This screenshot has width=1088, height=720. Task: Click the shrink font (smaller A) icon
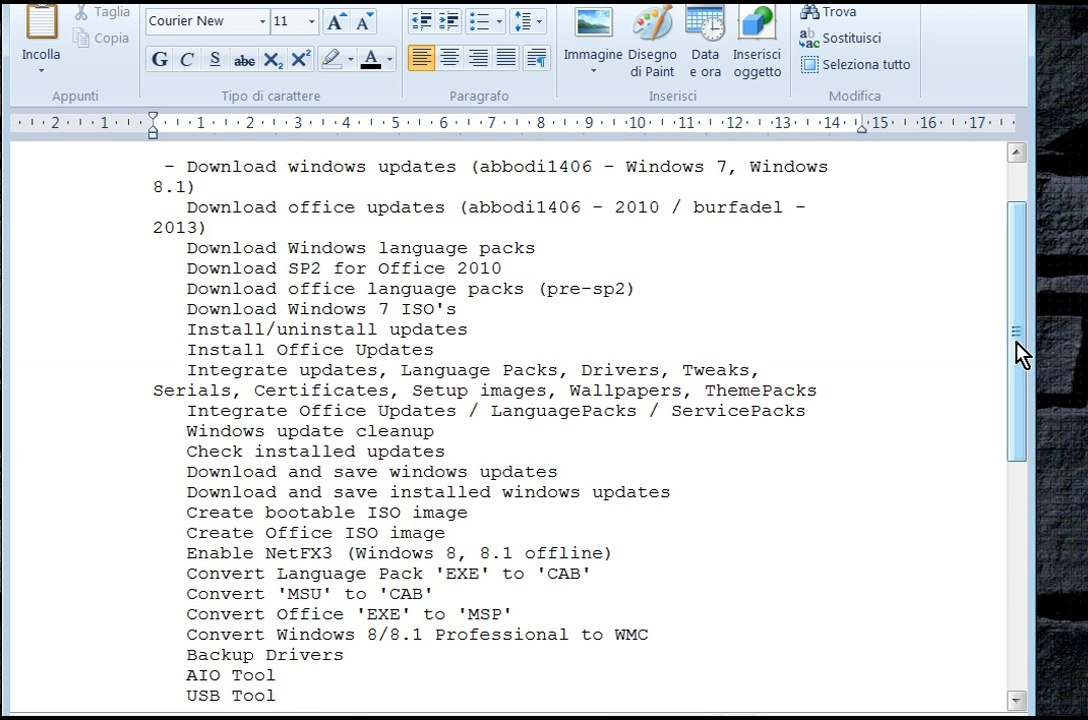(364, 22)
